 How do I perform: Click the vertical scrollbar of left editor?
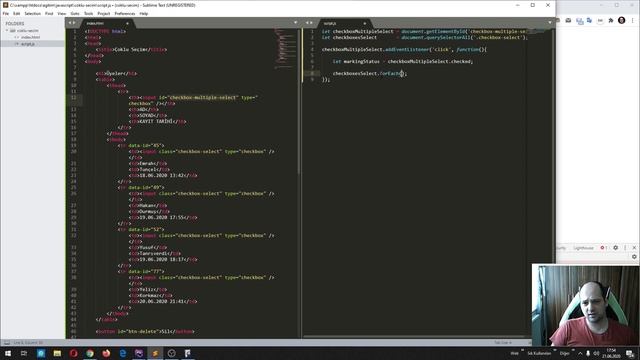point(299,102)
